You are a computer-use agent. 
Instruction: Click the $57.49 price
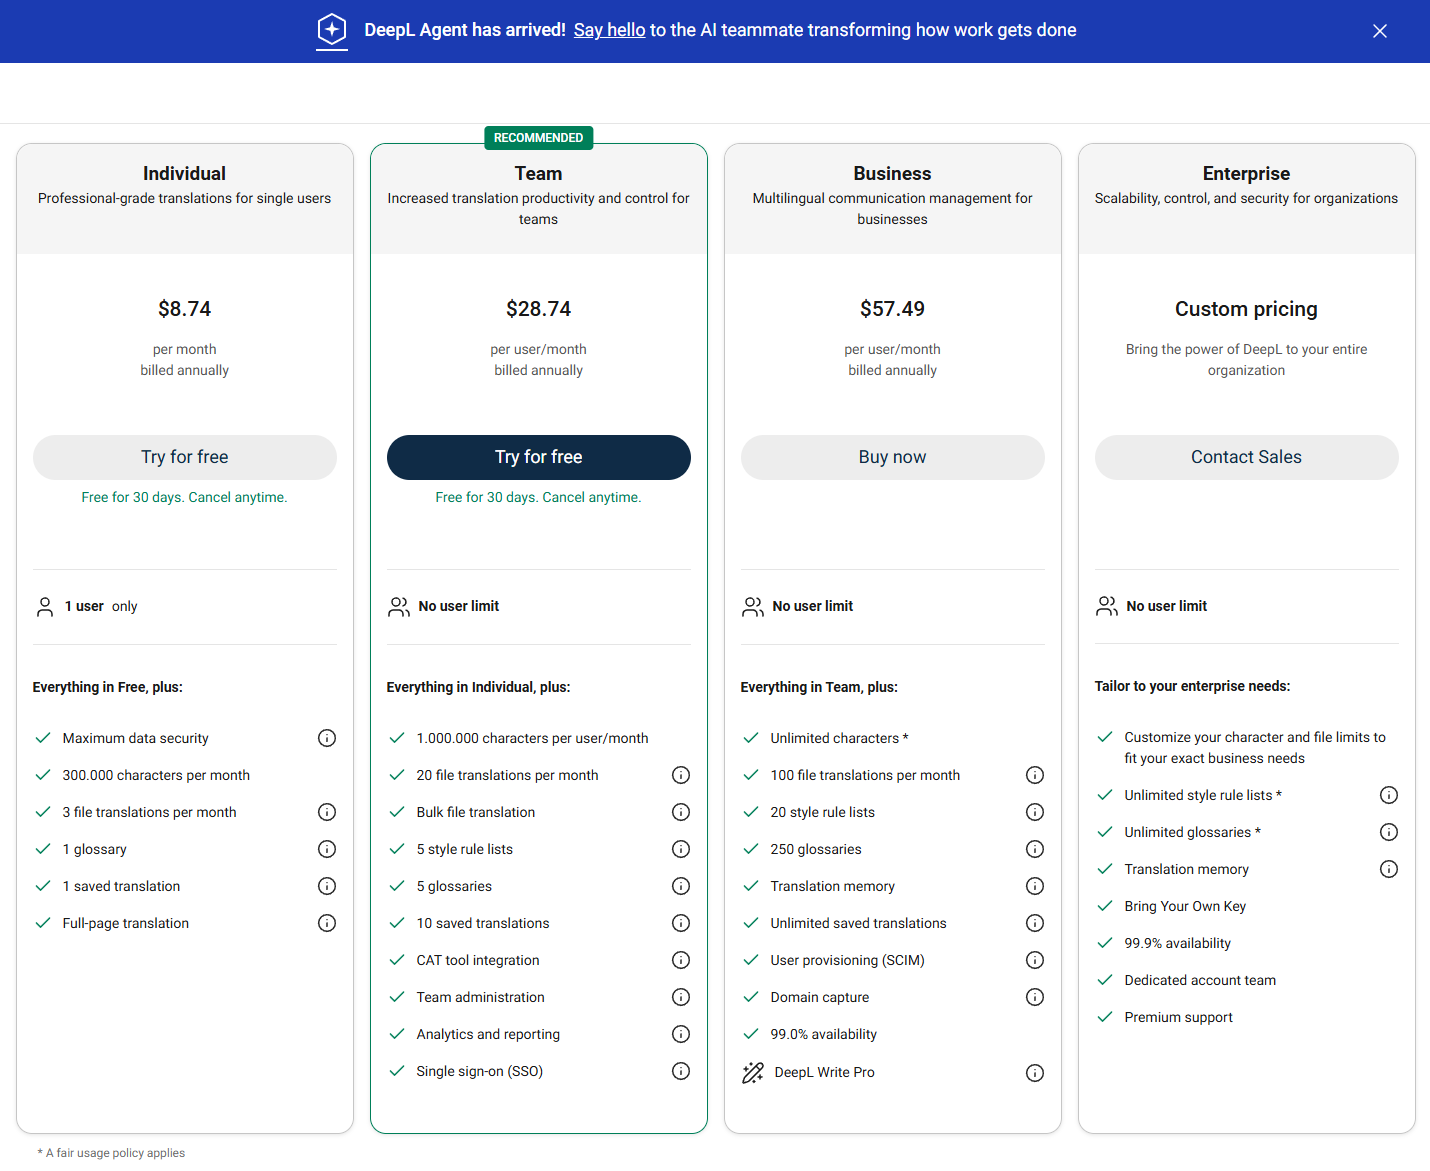click(x=893, y=309)
